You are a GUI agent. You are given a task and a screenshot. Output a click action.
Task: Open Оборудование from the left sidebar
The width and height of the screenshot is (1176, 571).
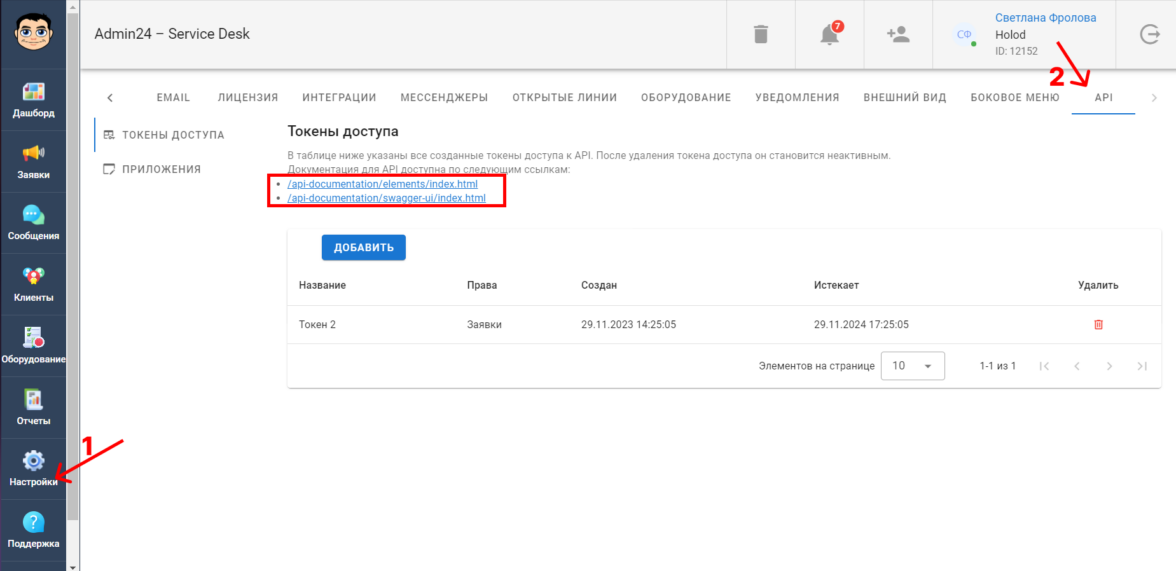[x=33, y=345]
